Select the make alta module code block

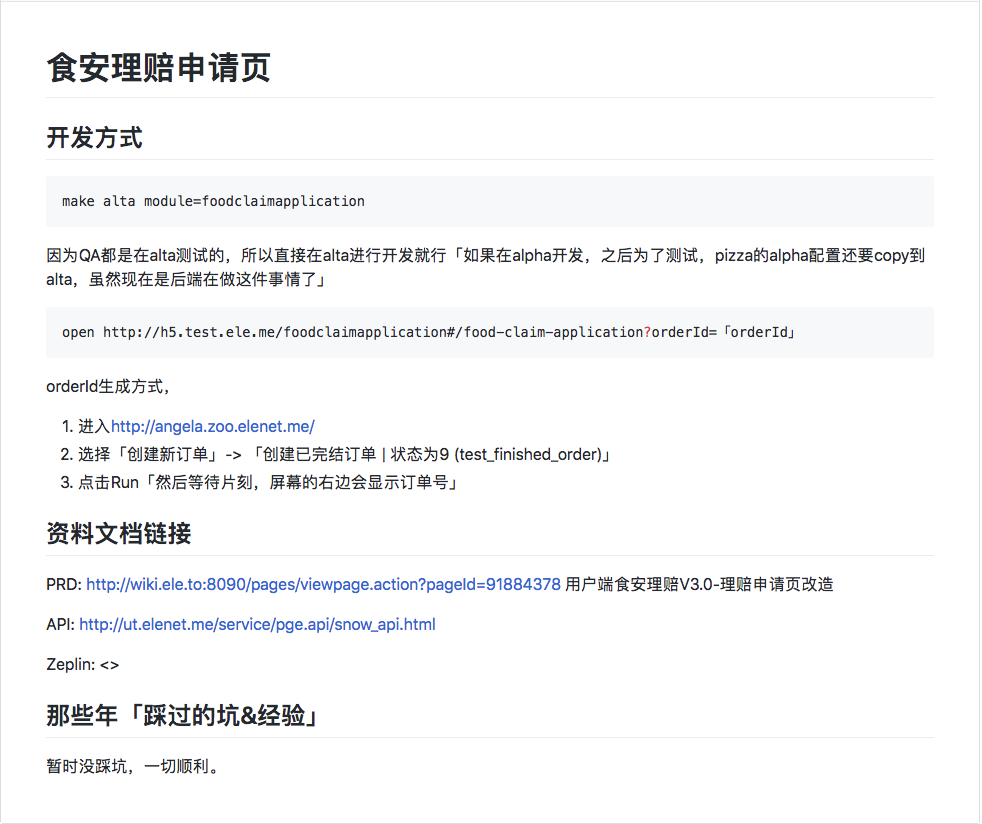pyautogui.click(x=213, y=201)
